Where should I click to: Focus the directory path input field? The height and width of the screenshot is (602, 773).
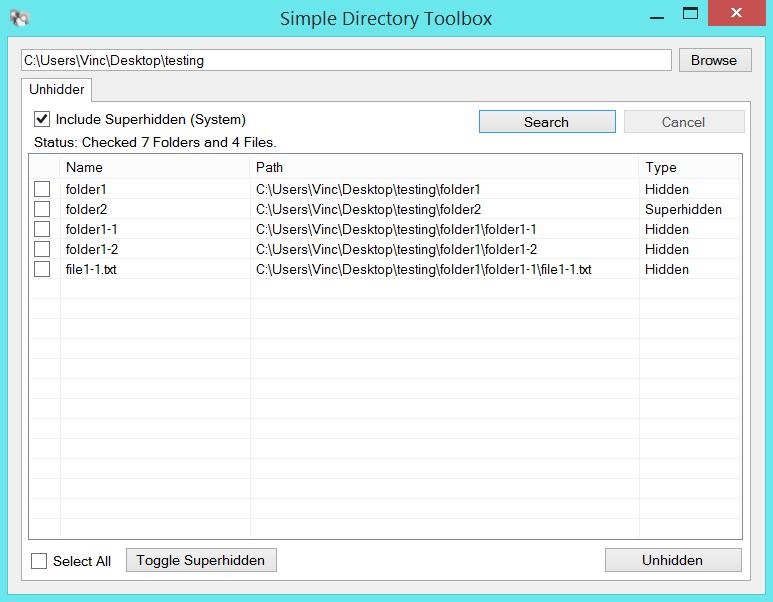click(346, 60)
